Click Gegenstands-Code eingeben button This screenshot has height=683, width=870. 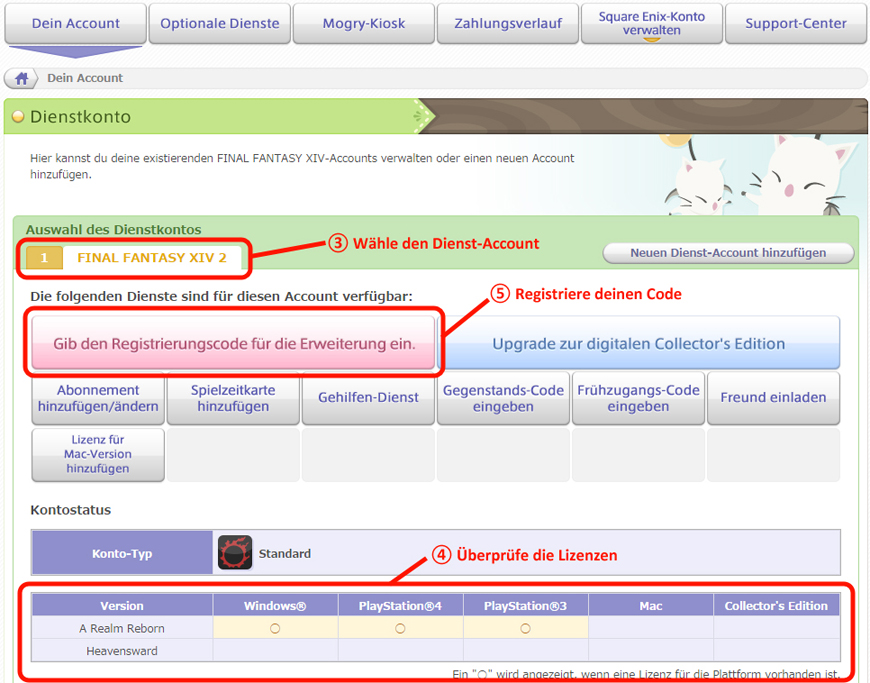[x=503, y=398]
